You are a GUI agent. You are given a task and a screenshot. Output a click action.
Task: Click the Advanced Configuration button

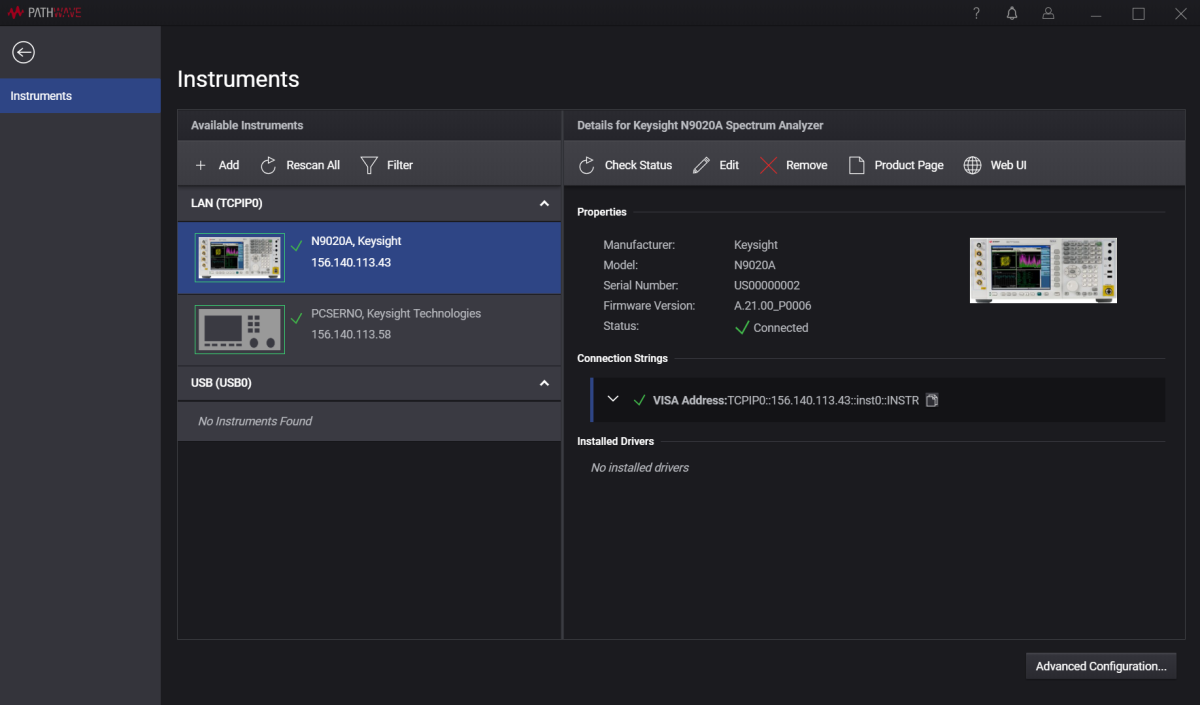pos(1101,666)
